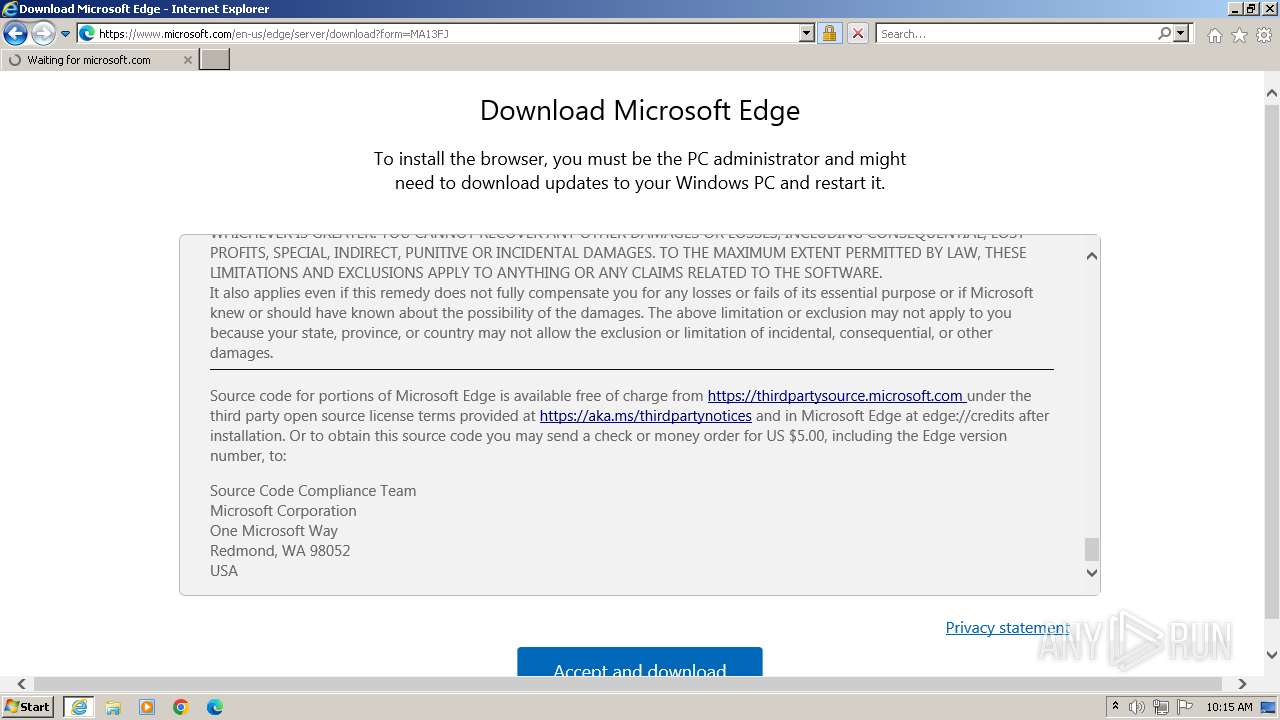Close the 'Waiting for microsoft.com' tab
The height and width of the screenshot is (720, 1280).
coord(187,60)
